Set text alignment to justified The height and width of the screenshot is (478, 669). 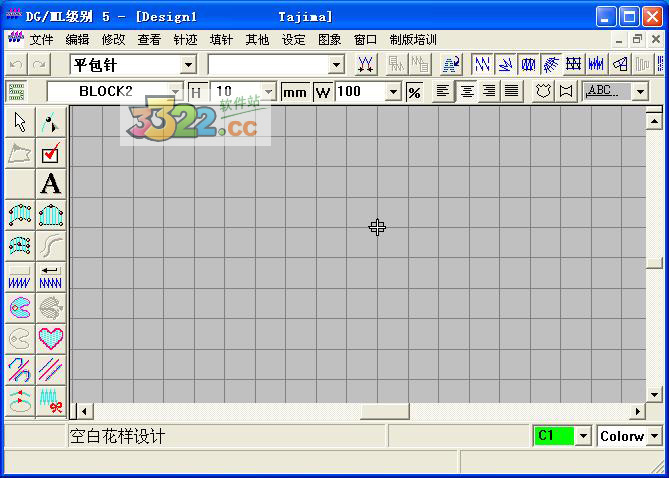click(512, 91)
